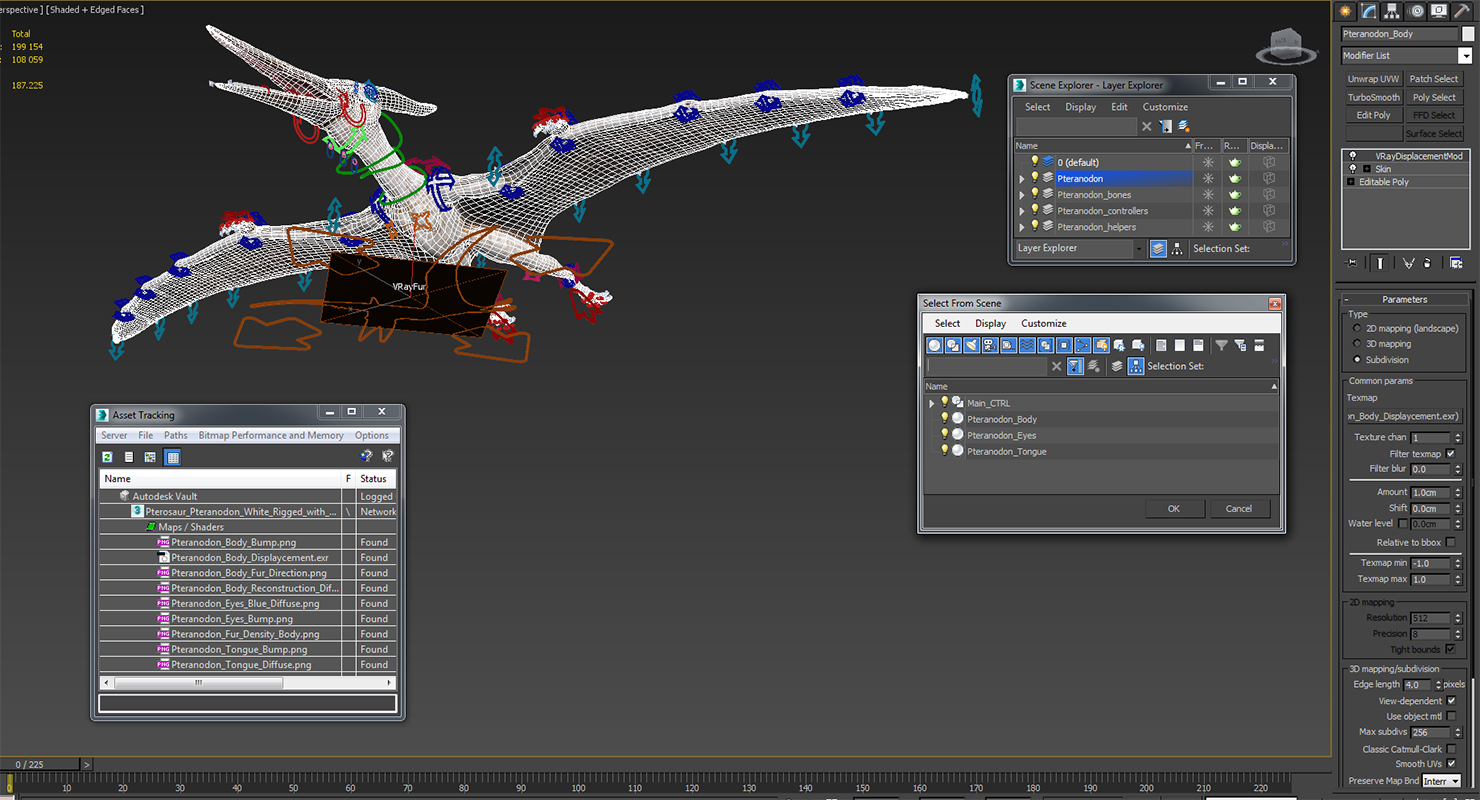Toggle View-dependent checkbox
This screenshot has height=800, width=1480.
[1451, 701]
